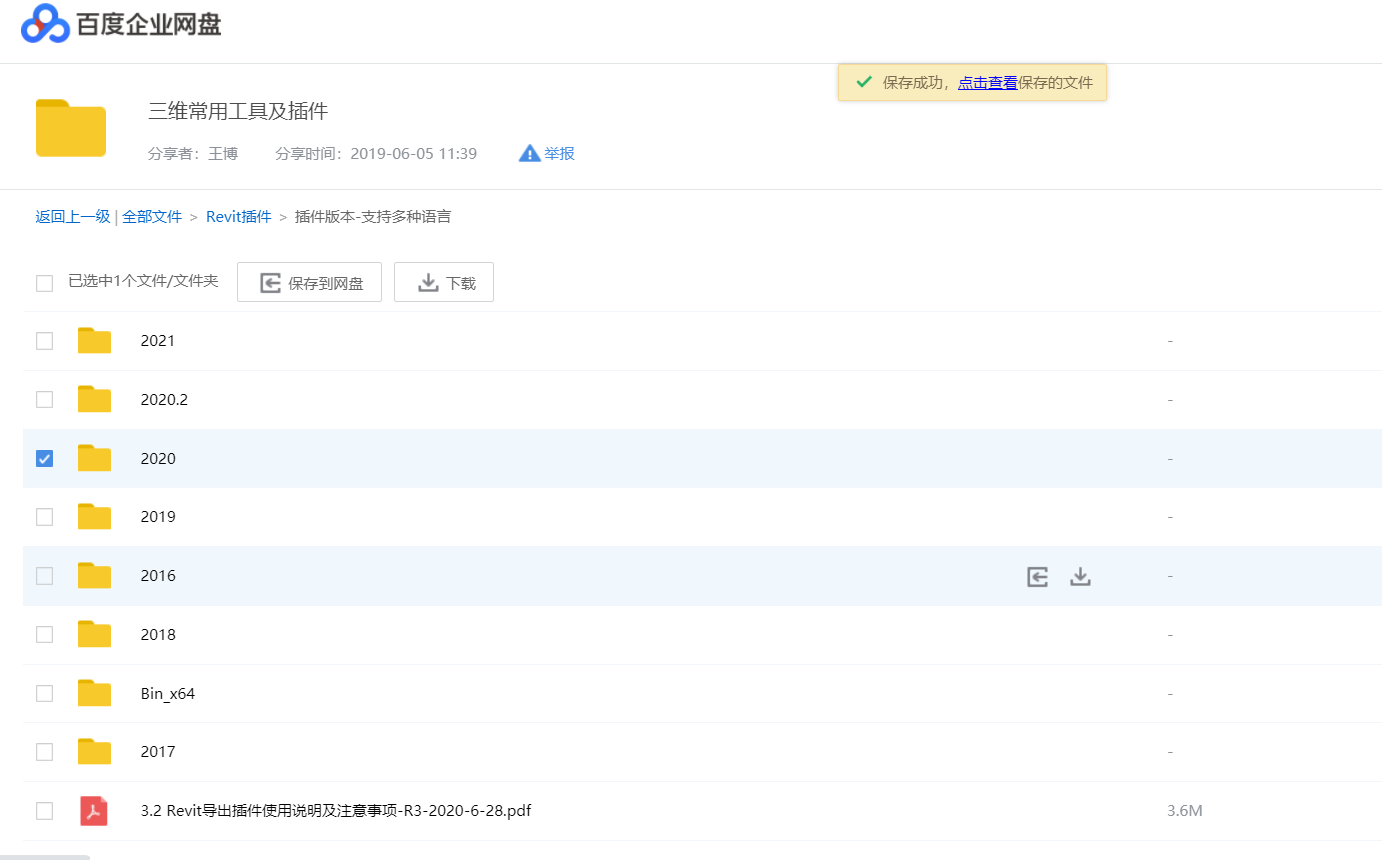This screenshot has height=860, width=1382.
Task: Click the green checkmark in the success notification
Action: click(864, 82)
